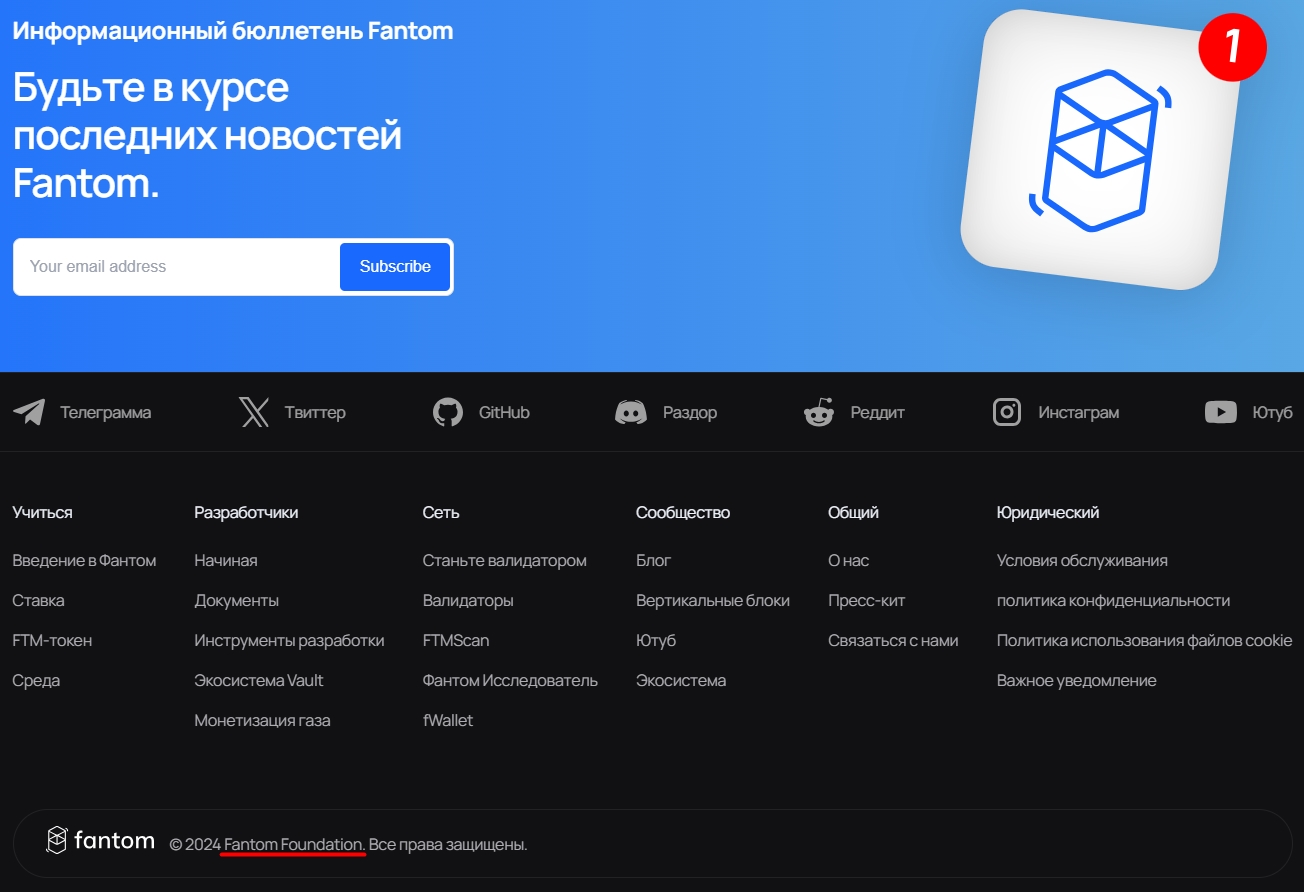Screen dimensions: 1304x892
Task: Open политика конфиденциальности link
Action: click(1114, 601)
